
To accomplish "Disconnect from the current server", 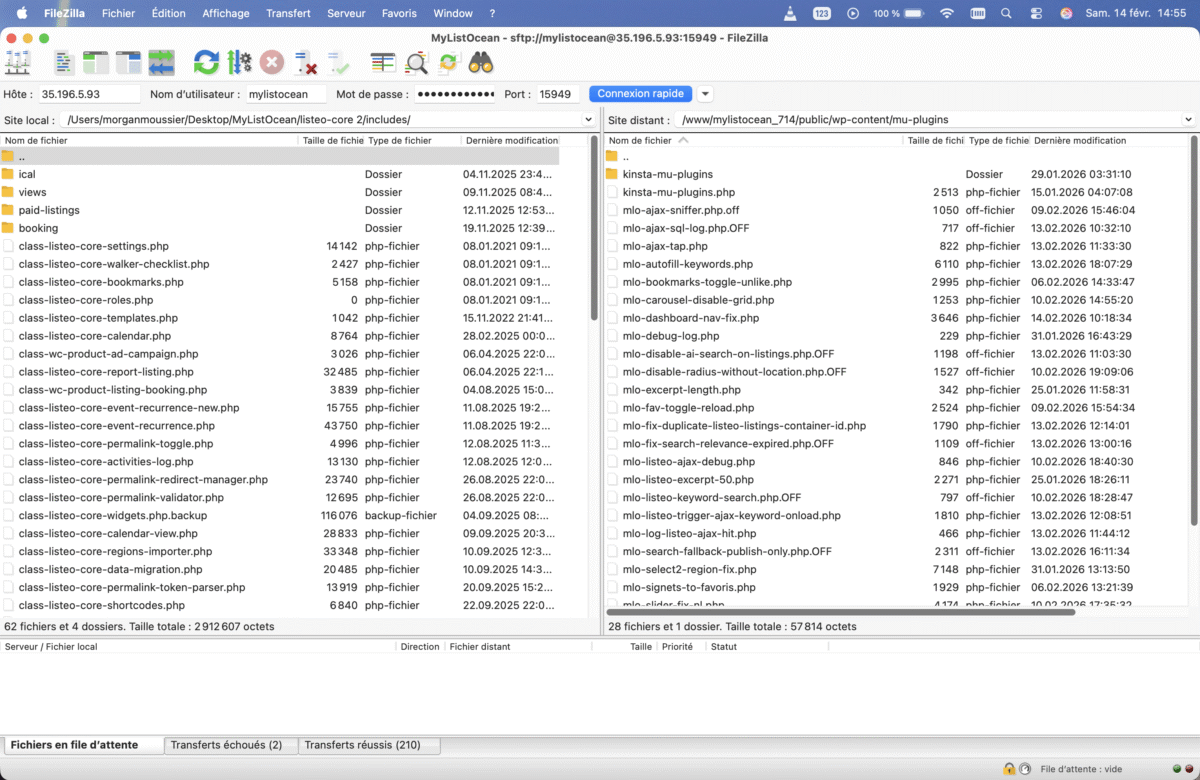I will point(305,63).
